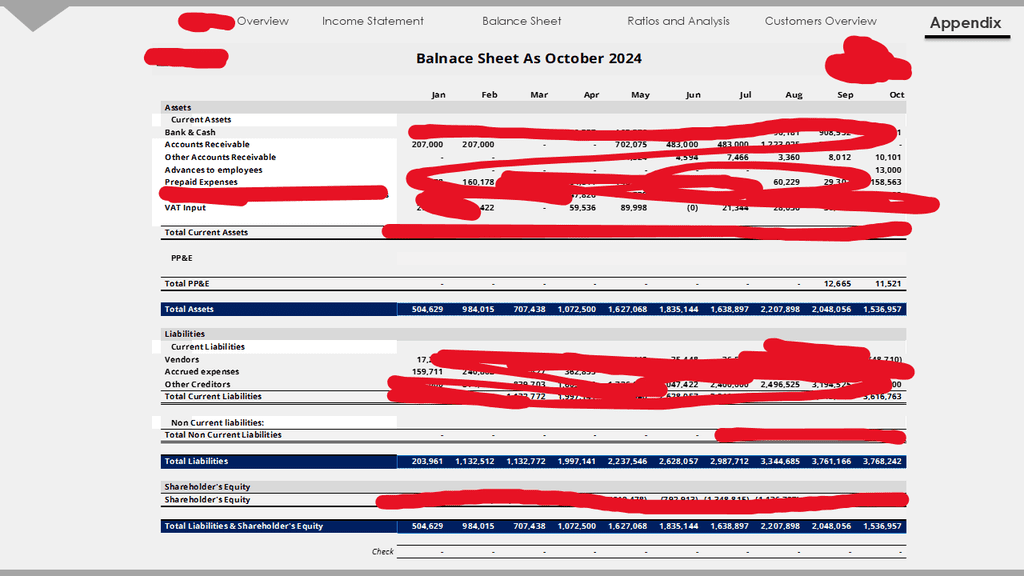1024x576 pixels.
Task: Select Accrued expenses Jan value 159,711
Action: tap(427, 372)
